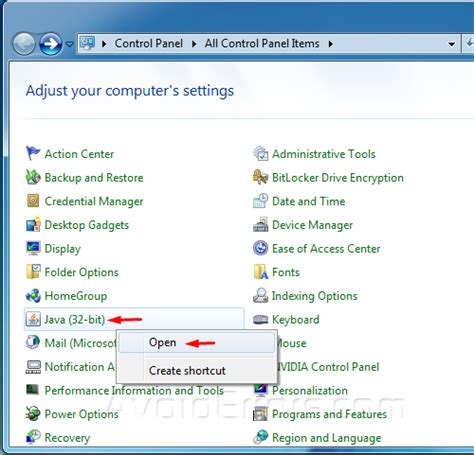Open the Personalization link
Image resolution: width=474 pixels, height=455 pixels.
[310, 390]
